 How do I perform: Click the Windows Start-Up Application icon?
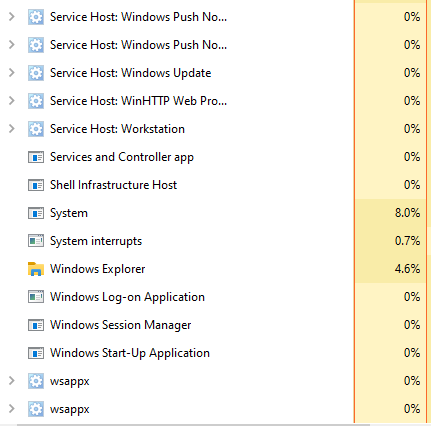pos(36,353)
